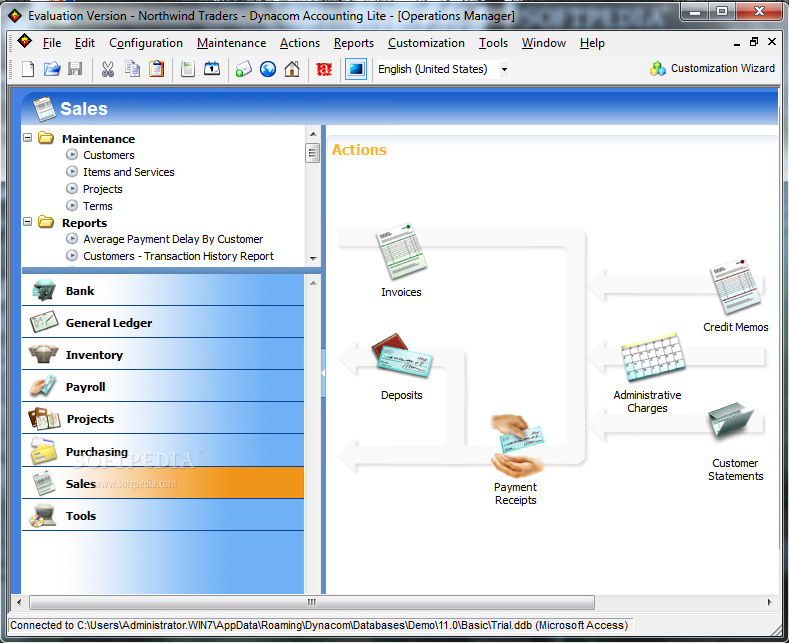789x643 pixels.
Task: Click the red toolbar icon
Action: pyautogui.click(x=324, y=69)
